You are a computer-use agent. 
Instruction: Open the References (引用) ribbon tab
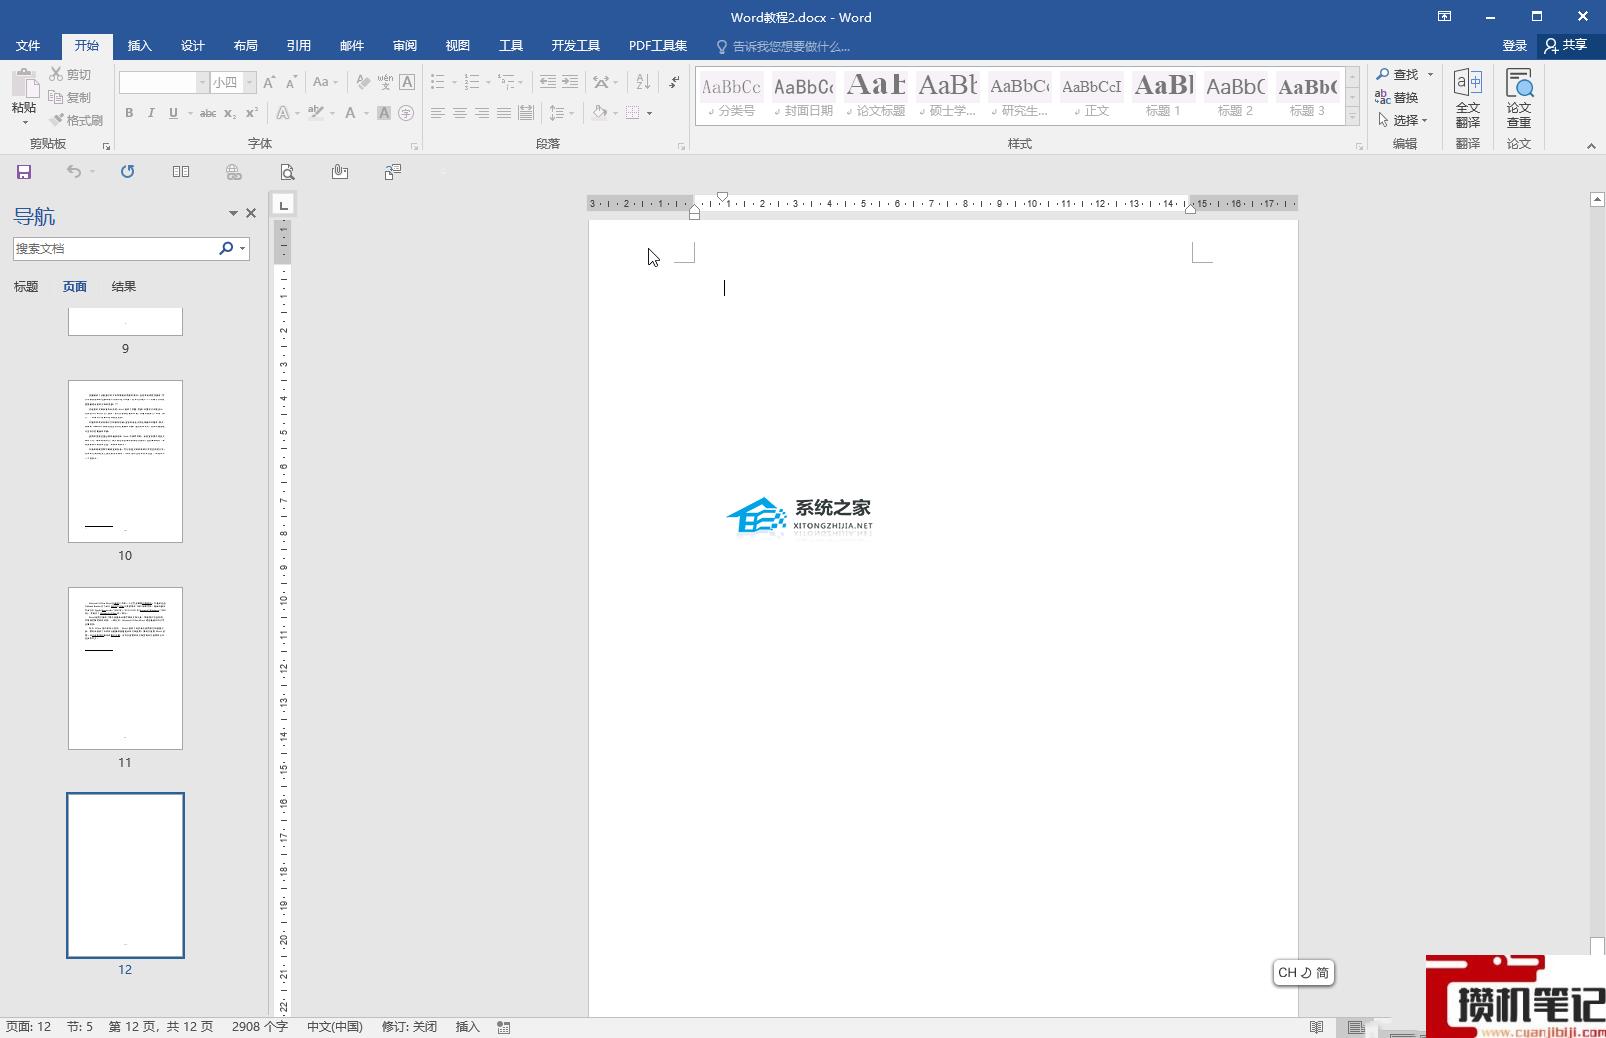click(x=298, y=46)
